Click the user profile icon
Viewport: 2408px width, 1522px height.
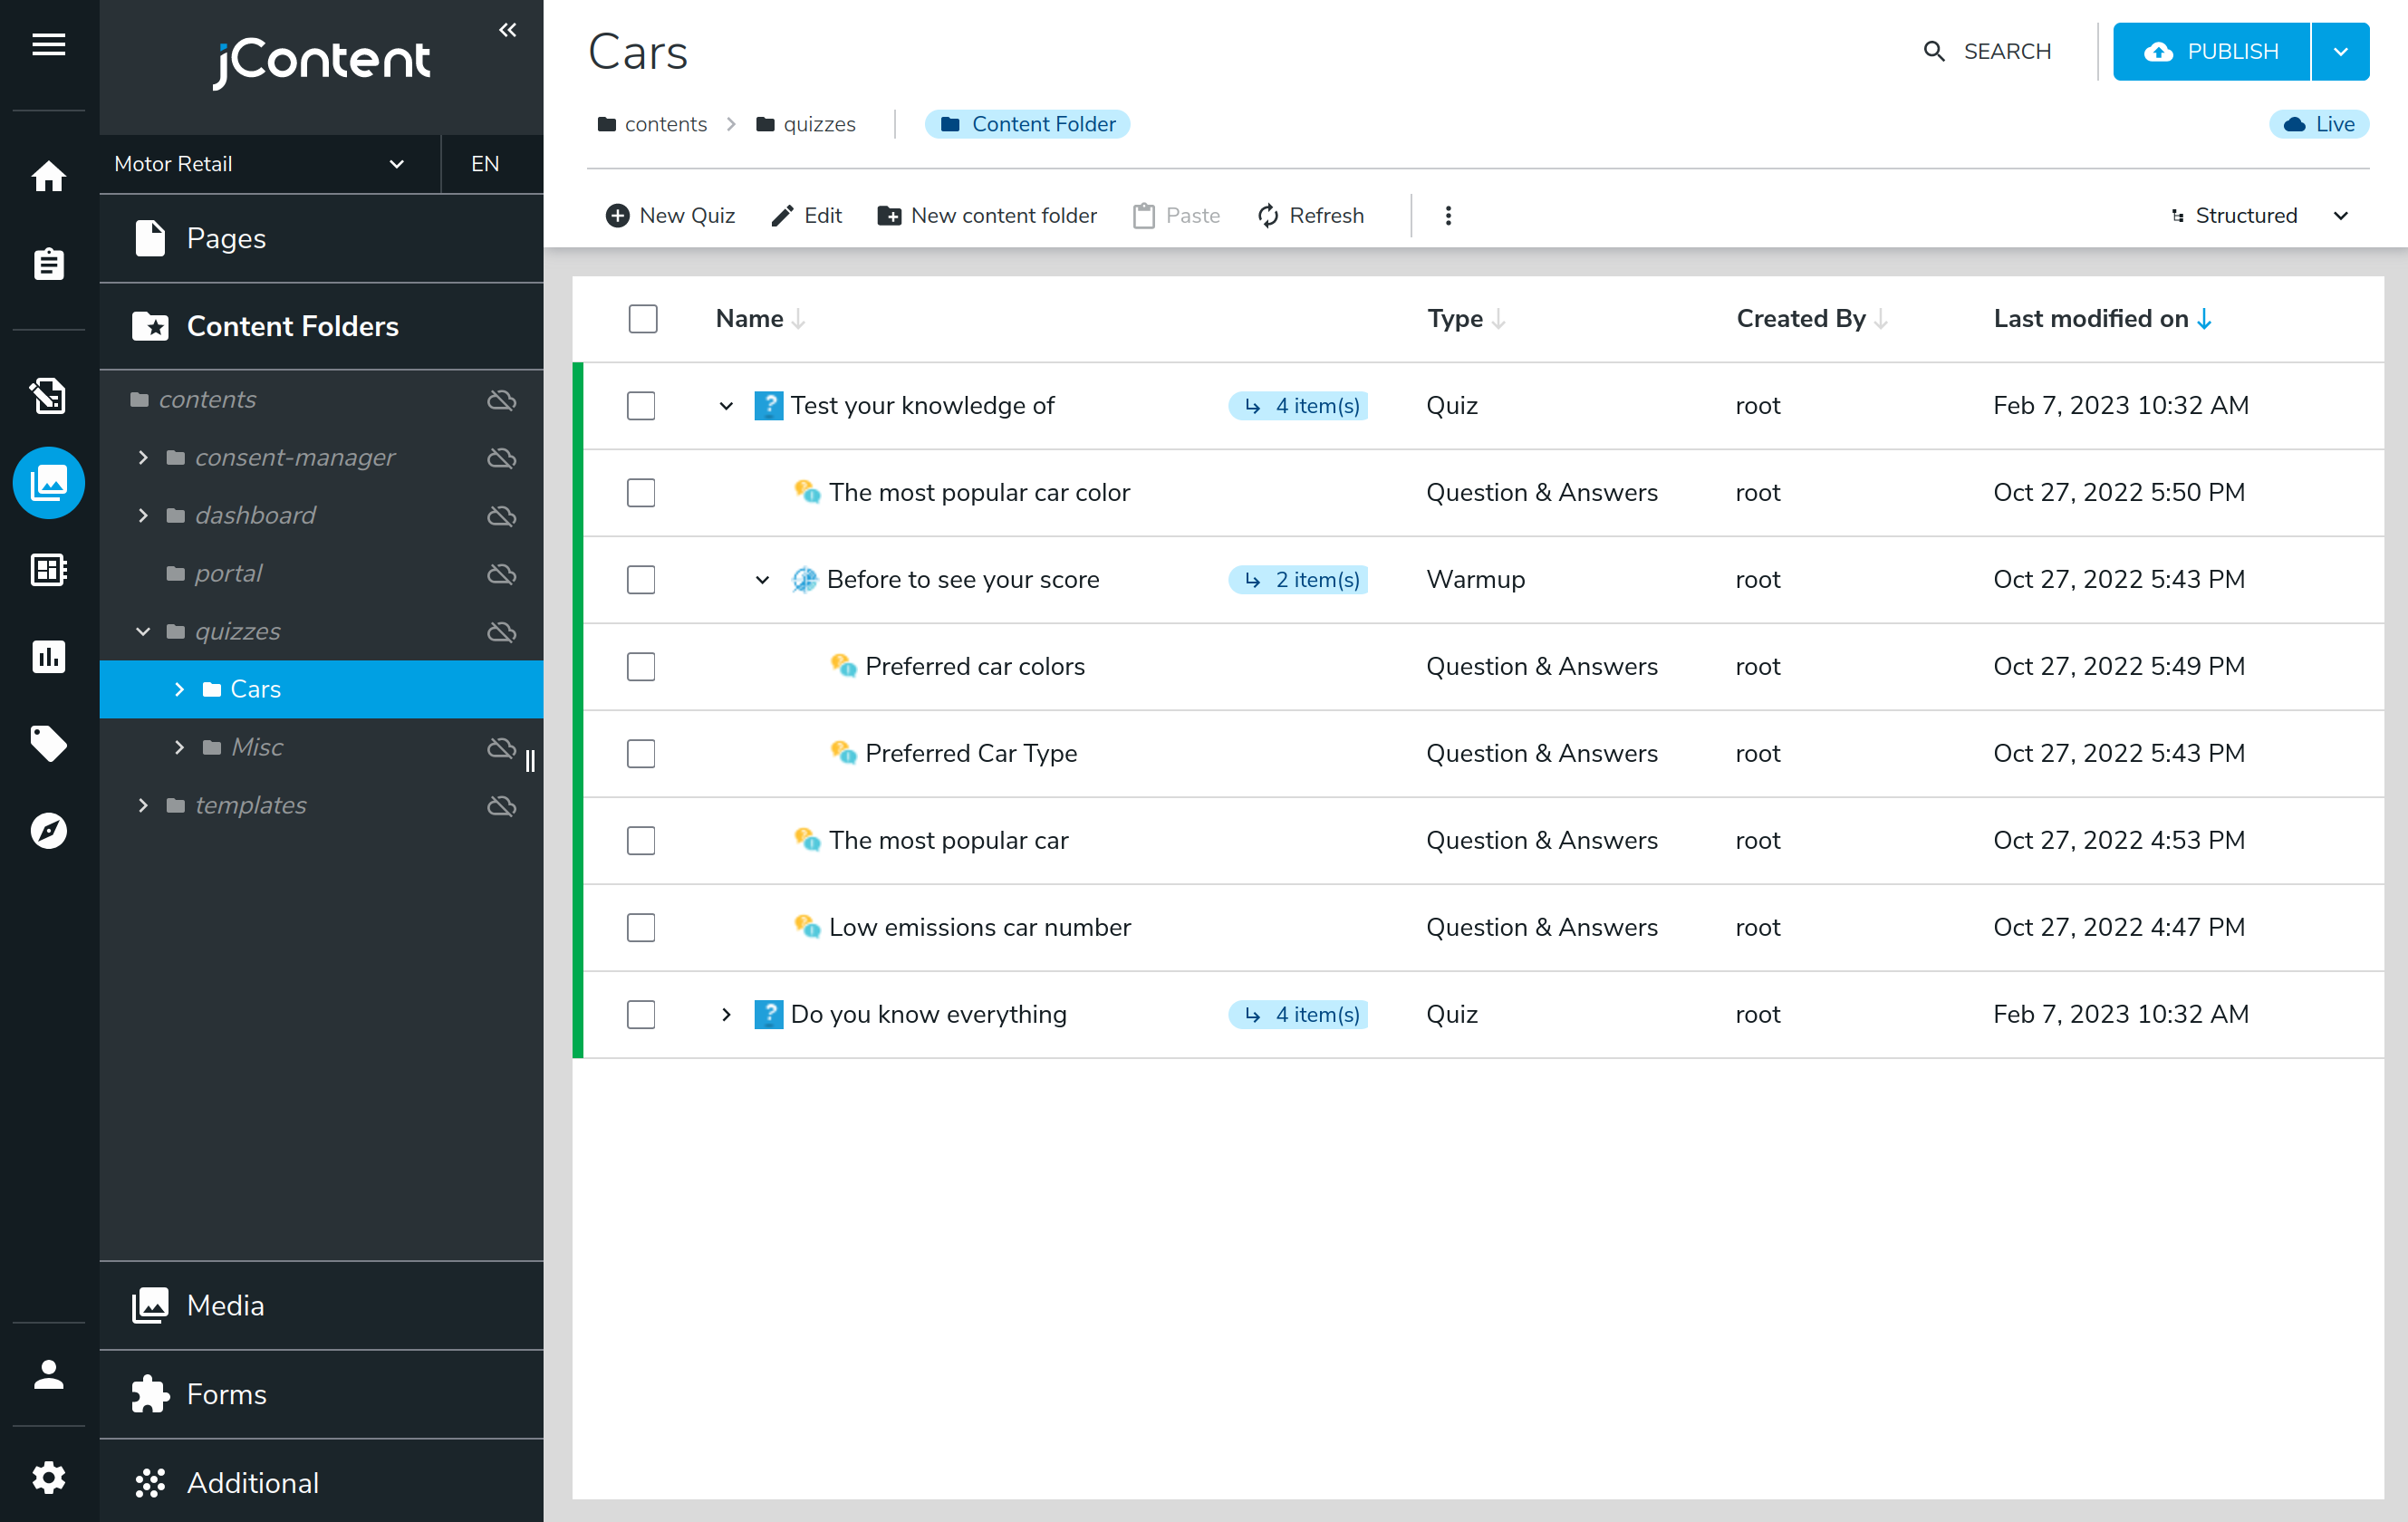[48, 1374]
